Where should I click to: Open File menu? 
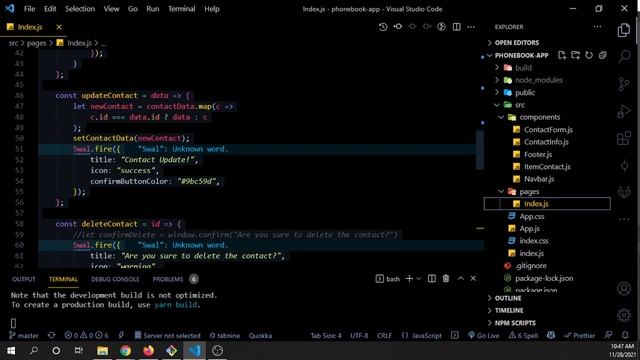(29, 9)
